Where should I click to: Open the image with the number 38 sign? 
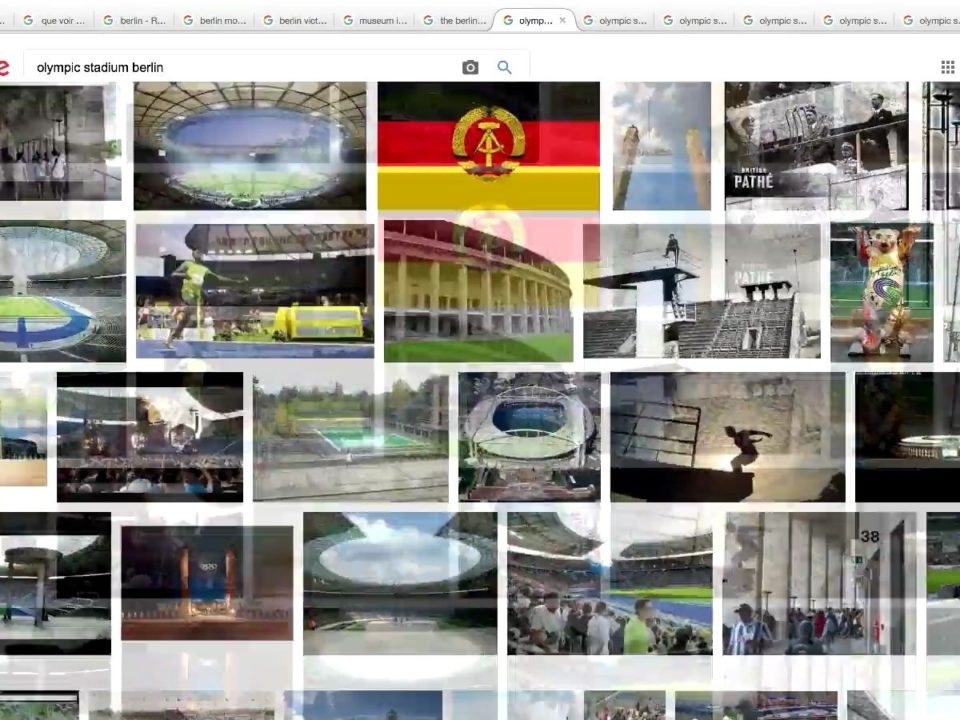click(819, 584)
